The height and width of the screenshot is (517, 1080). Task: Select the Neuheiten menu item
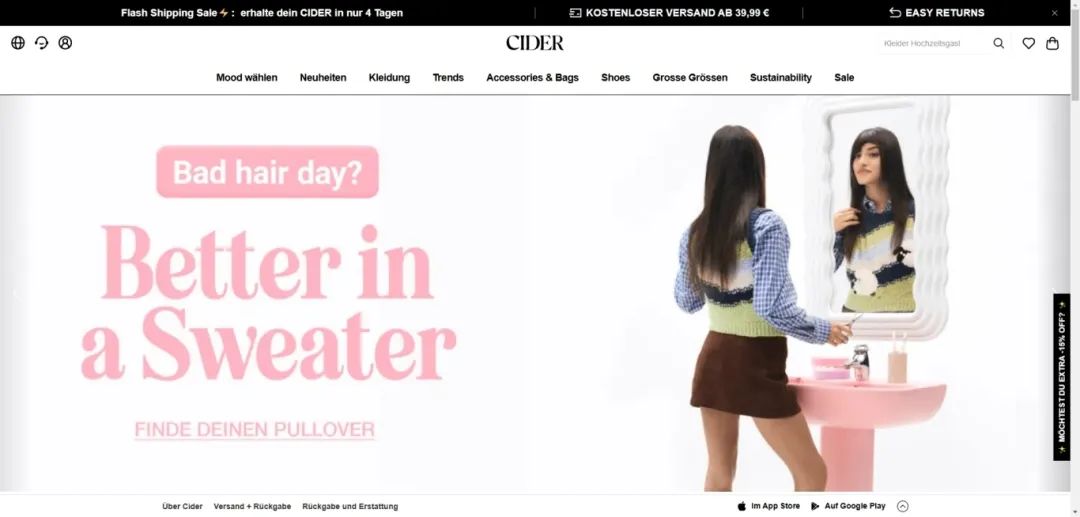point(323,78)
